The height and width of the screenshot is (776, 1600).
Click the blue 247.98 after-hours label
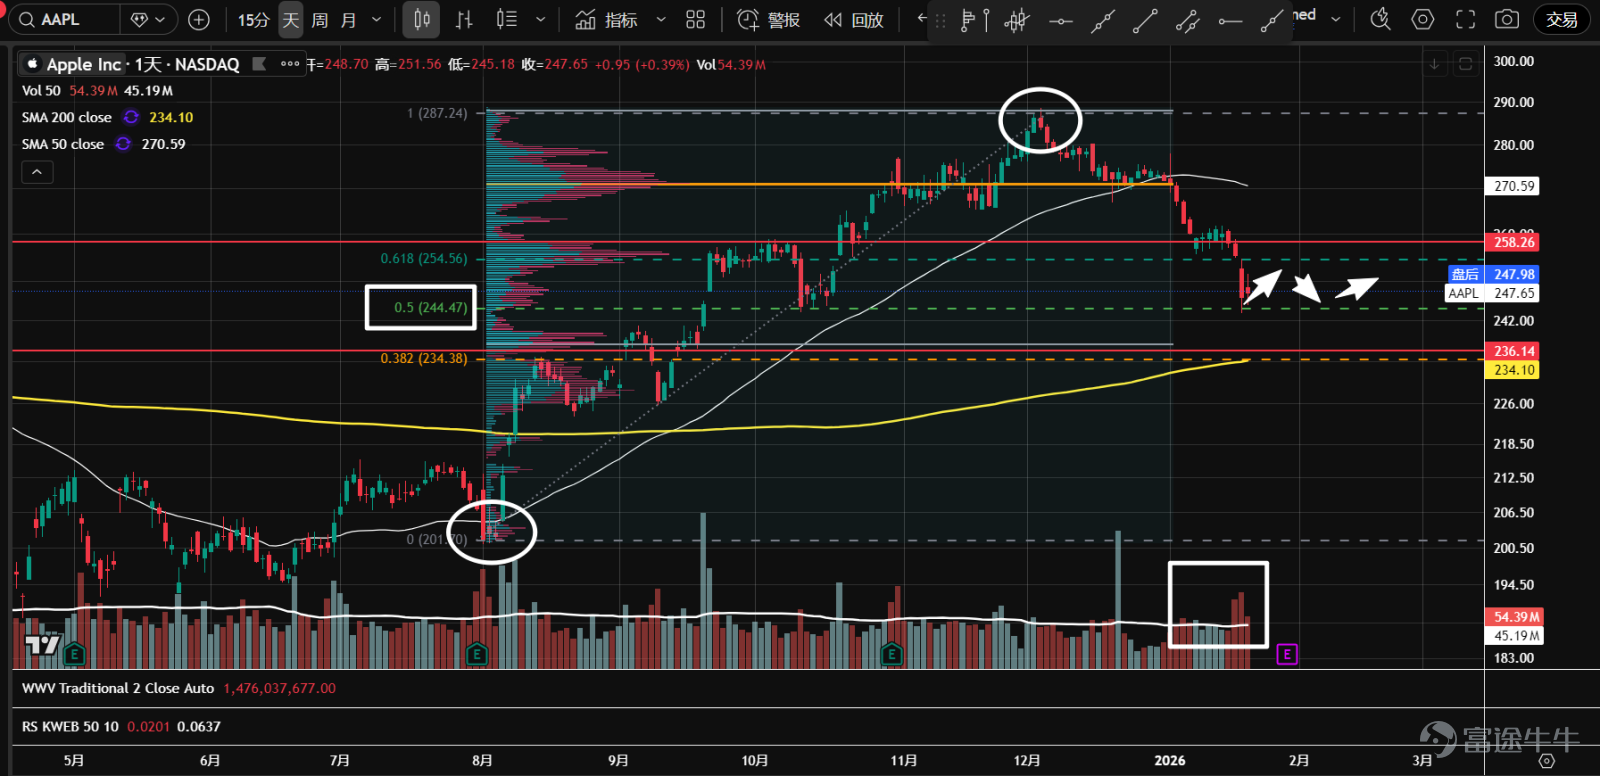(1494, 274)
